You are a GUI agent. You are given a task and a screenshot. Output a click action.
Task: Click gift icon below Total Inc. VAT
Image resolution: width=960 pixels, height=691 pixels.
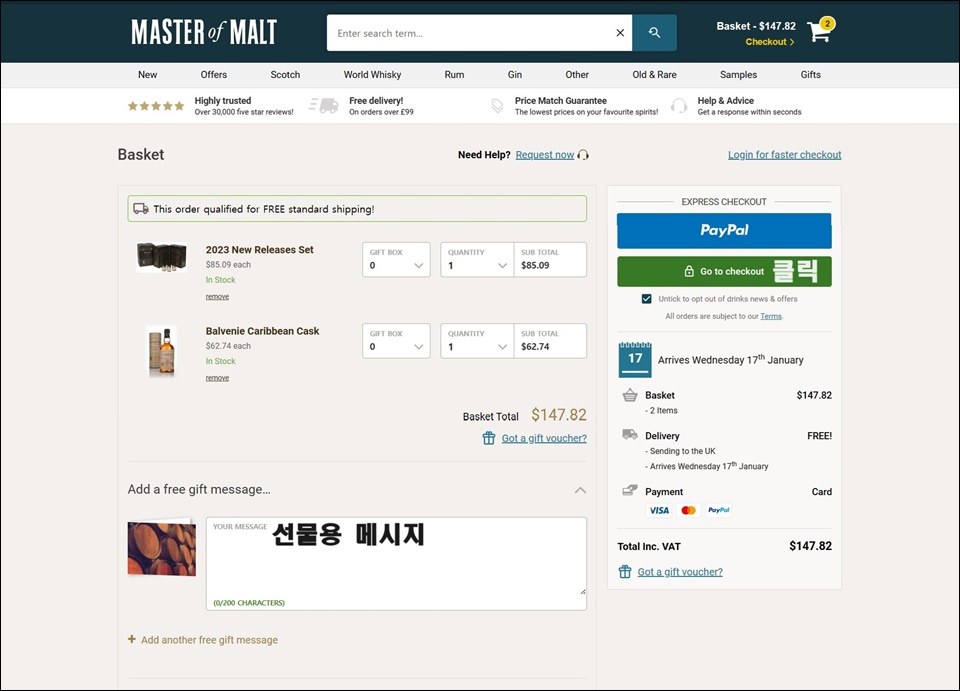point(624,572)
